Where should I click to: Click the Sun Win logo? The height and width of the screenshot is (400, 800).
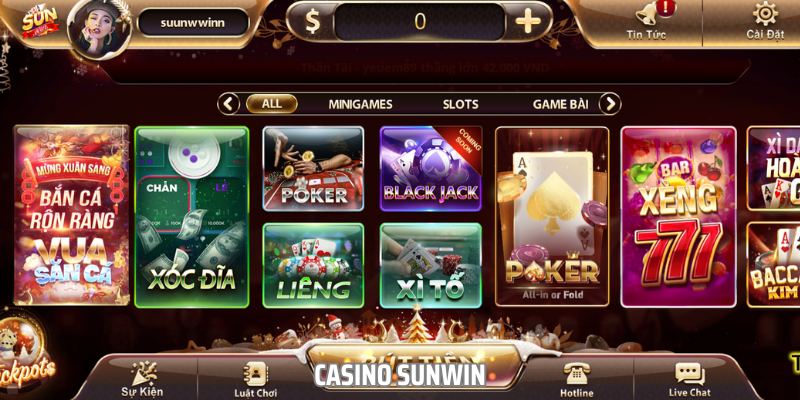click(x=39, y=22)
